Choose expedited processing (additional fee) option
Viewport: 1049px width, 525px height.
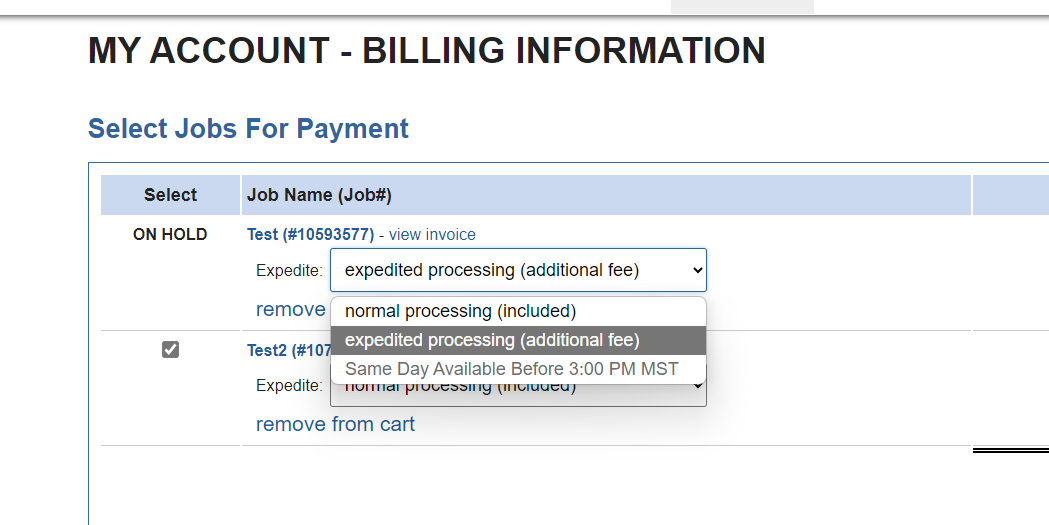pyautogui.click(x=492, y=340)
